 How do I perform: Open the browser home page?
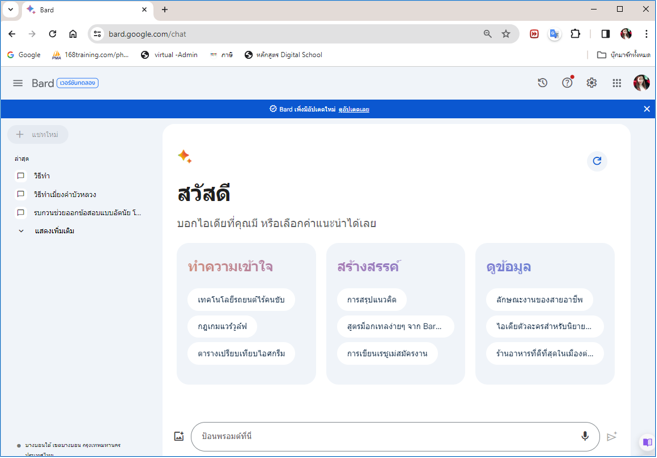click(x=73, y=34)
